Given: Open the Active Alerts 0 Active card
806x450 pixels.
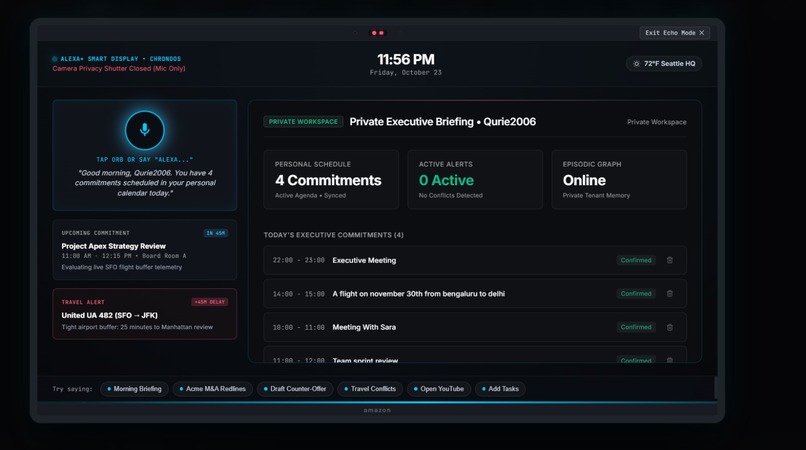Looking at the screenshot, I should click(475, 179).
